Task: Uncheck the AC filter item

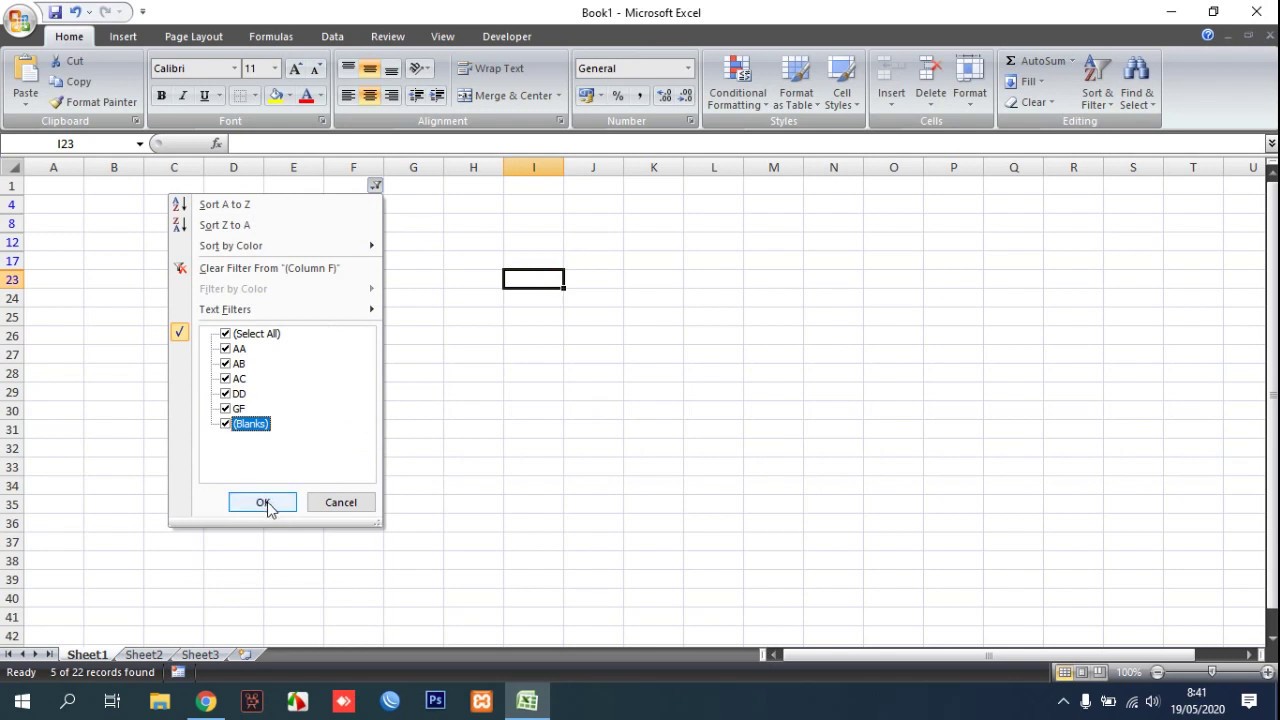Action: coord(225,379)
